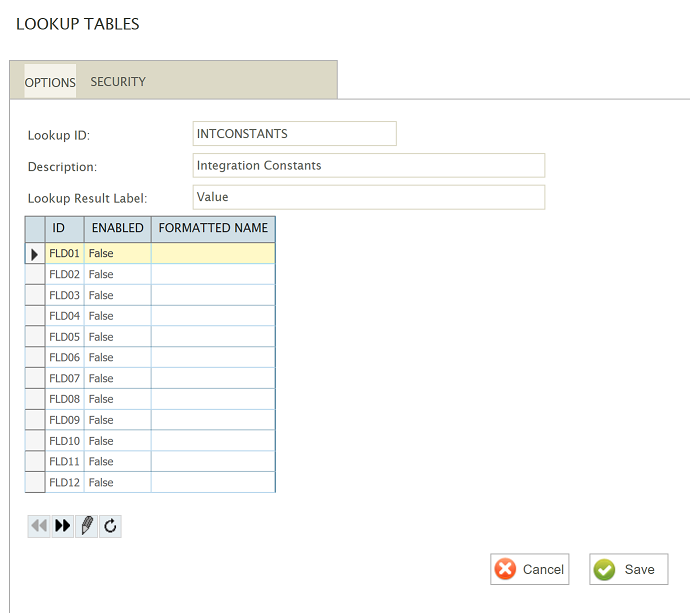This screenshot has width=690, height=613.
Task: Save the lookup table
Action: [628, 569]
